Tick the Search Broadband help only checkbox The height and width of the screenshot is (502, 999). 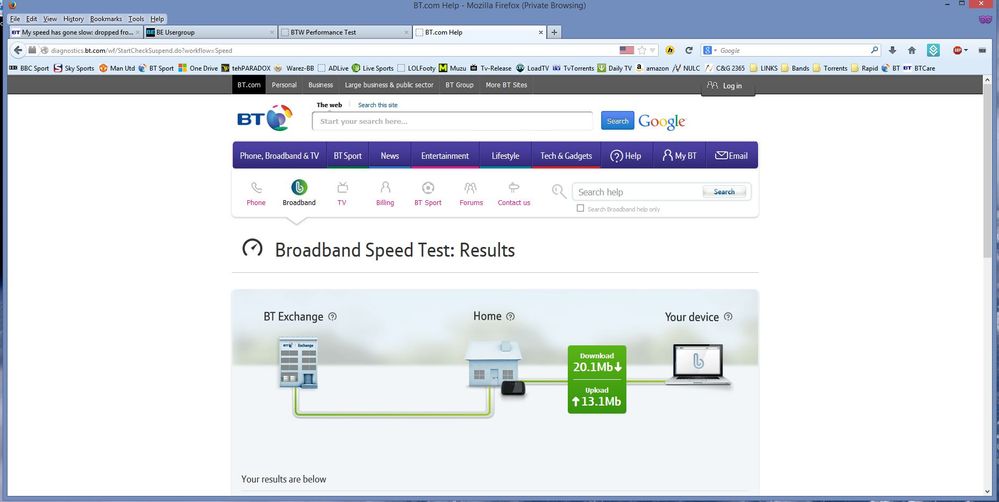(580, 208)
